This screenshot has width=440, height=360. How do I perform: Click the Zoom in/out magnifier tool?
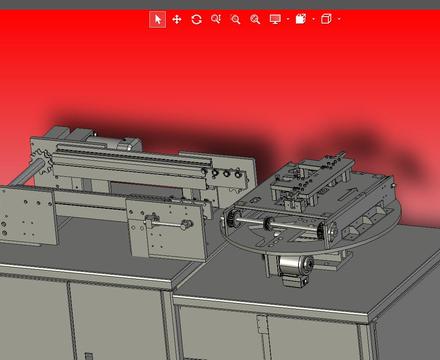click(x=216, y=19)
